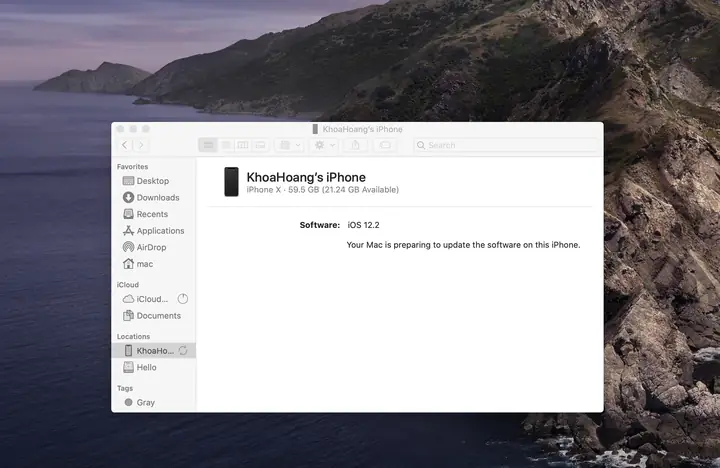Click the 'preparing to update' status message
This screenshot has width=720, height=468.
tap(463, 245)
